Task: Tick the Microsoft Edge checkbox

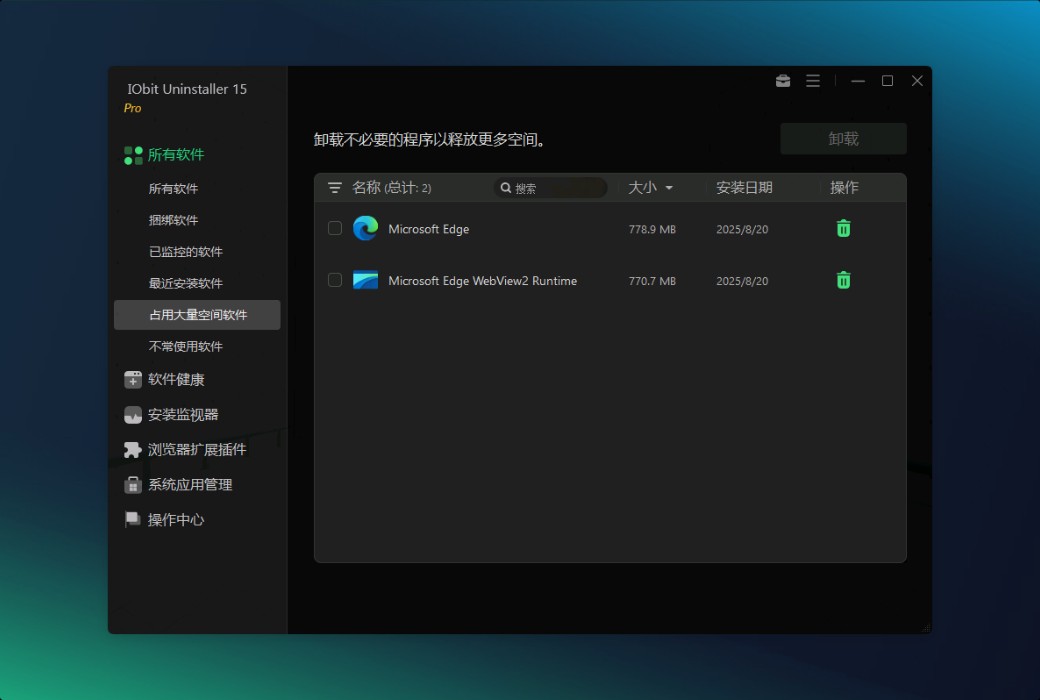Action: pos(335,228)
